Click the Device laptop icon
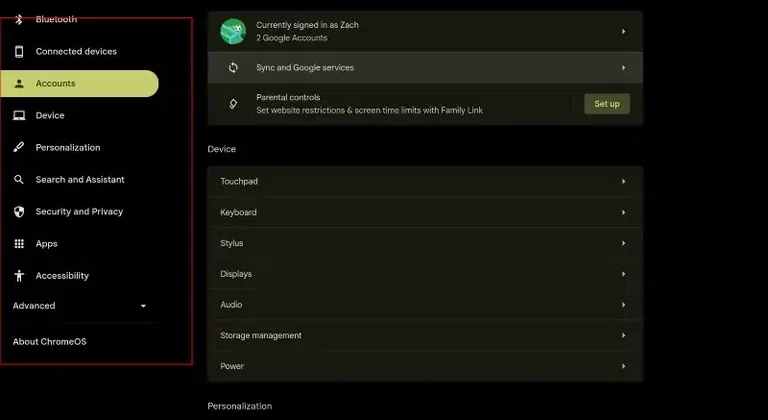 pyautogui.click(x=19, y=116)
